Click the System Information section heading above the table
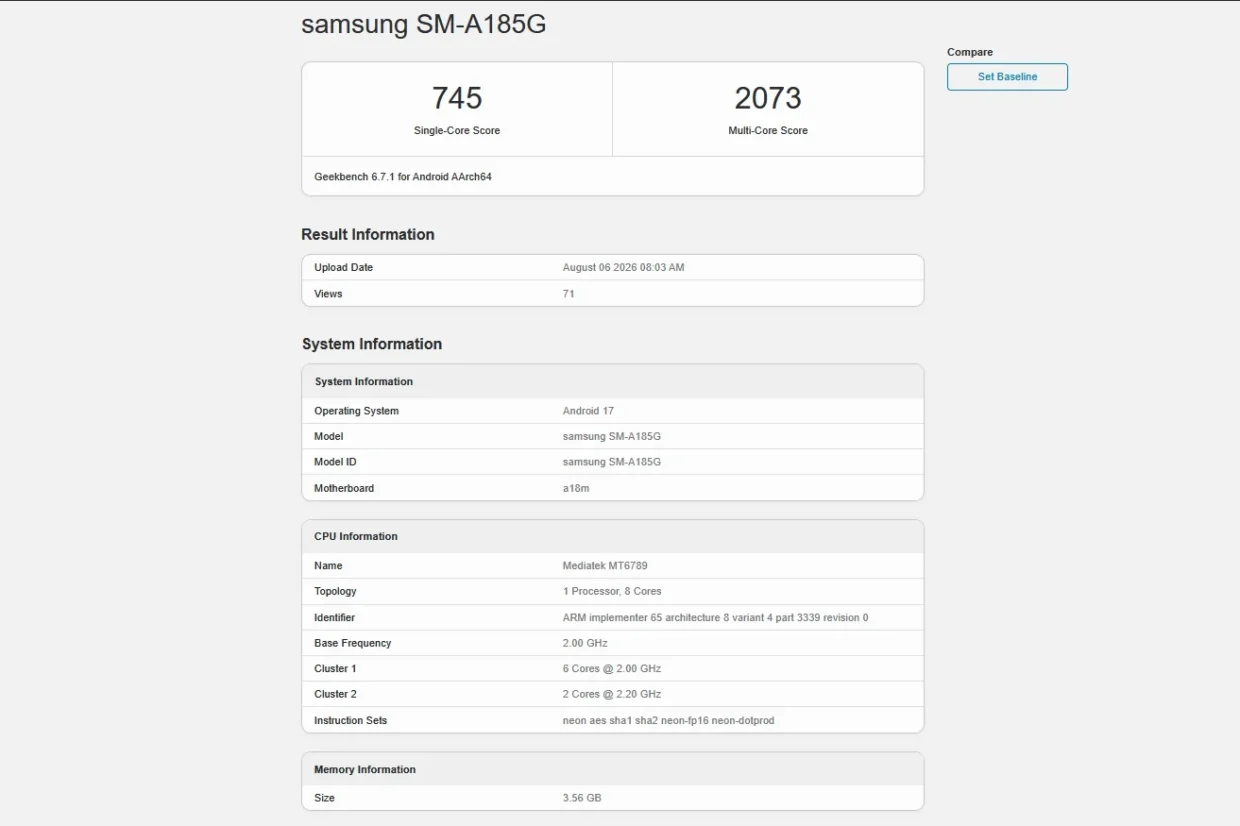This screenshot has height=826, width=1240. [x=372, y=344]
